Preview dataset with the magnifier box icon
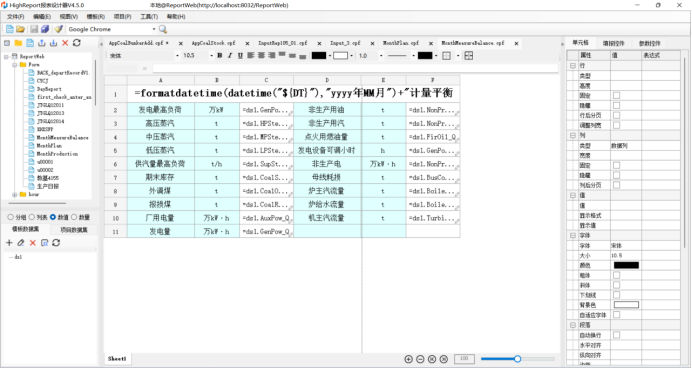The height and width of the screenshot is (368, 692). [44, 243]
